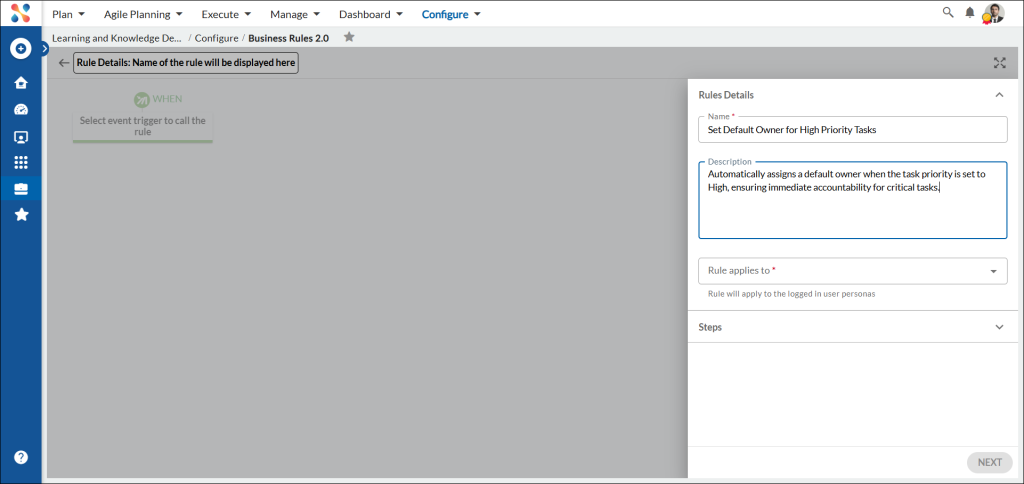Click into the Name input field
Image resolution: width=1024 pixels, height=484 pixels.
tap(852, 129)
